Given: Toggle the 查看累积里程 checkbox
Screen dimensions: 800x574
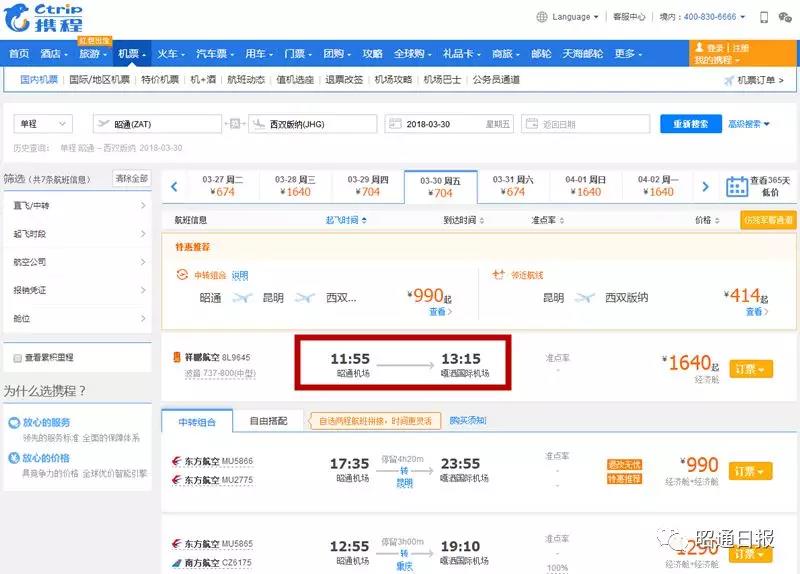Looking at the screenshot, I should [18, 358].
